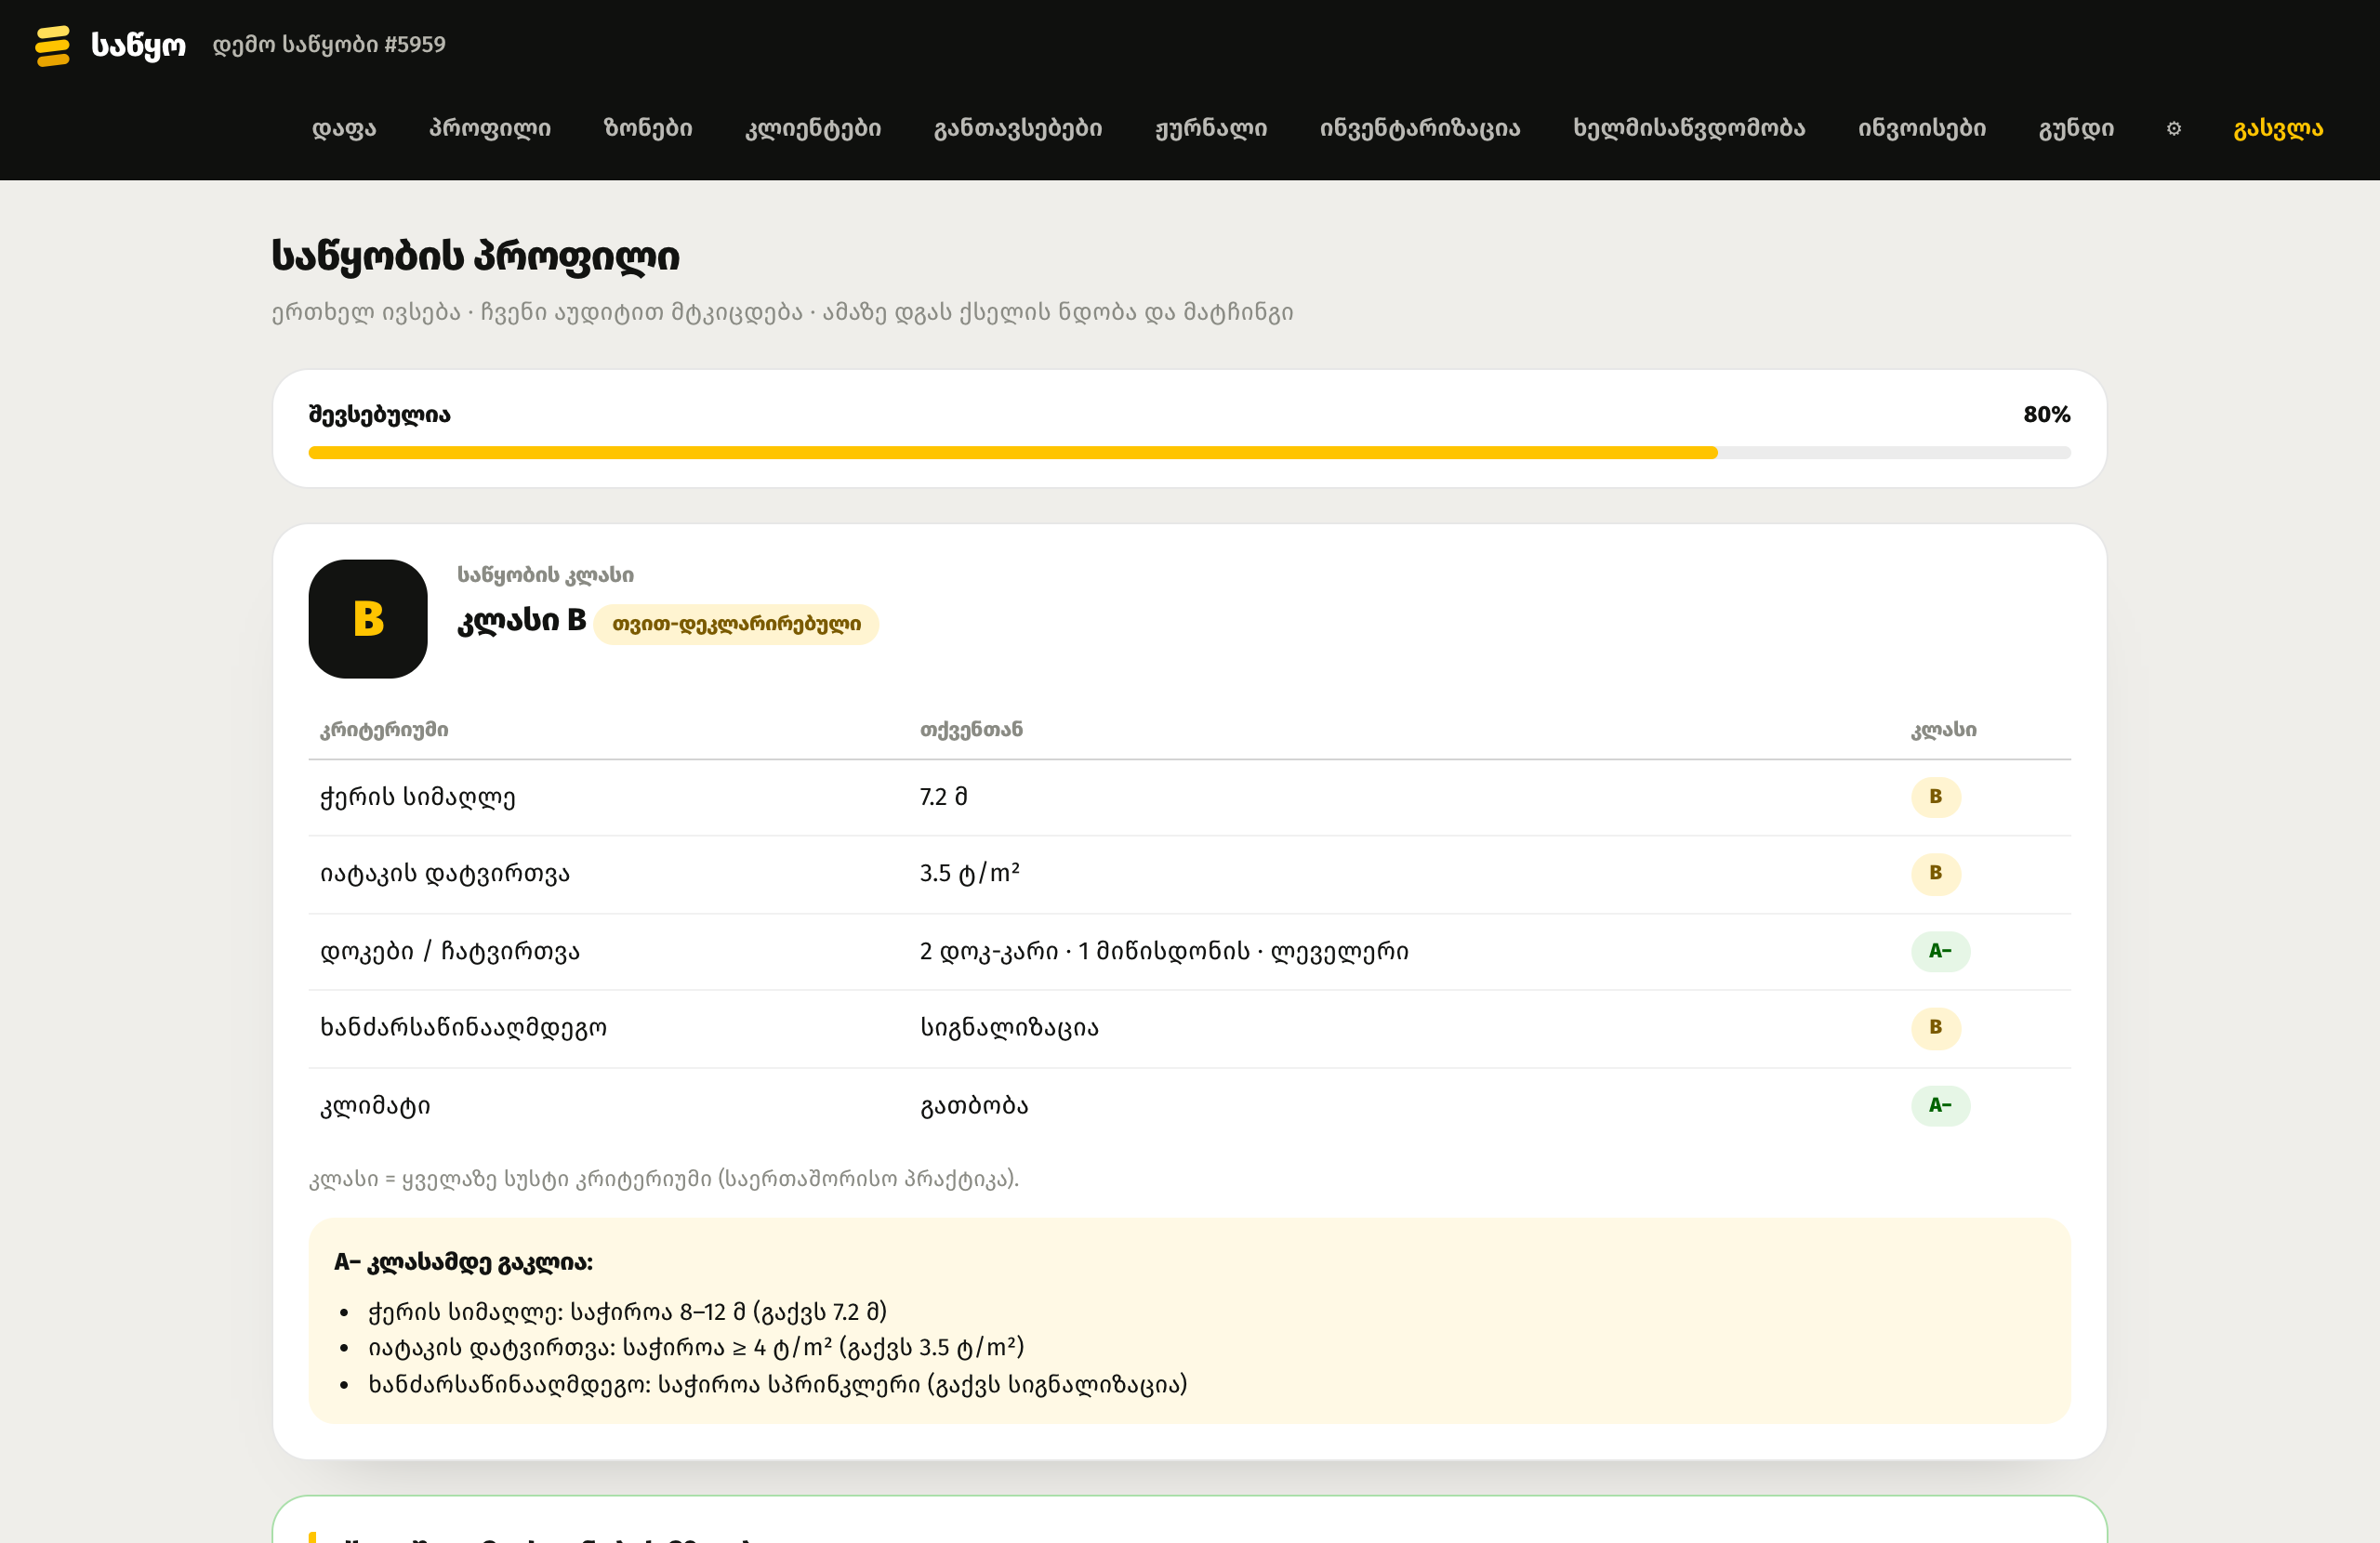Click the '2 დოკ-კარი' docks value
The height and width of the screenshot is (1543, 2380).
(x=1164, y=951)
